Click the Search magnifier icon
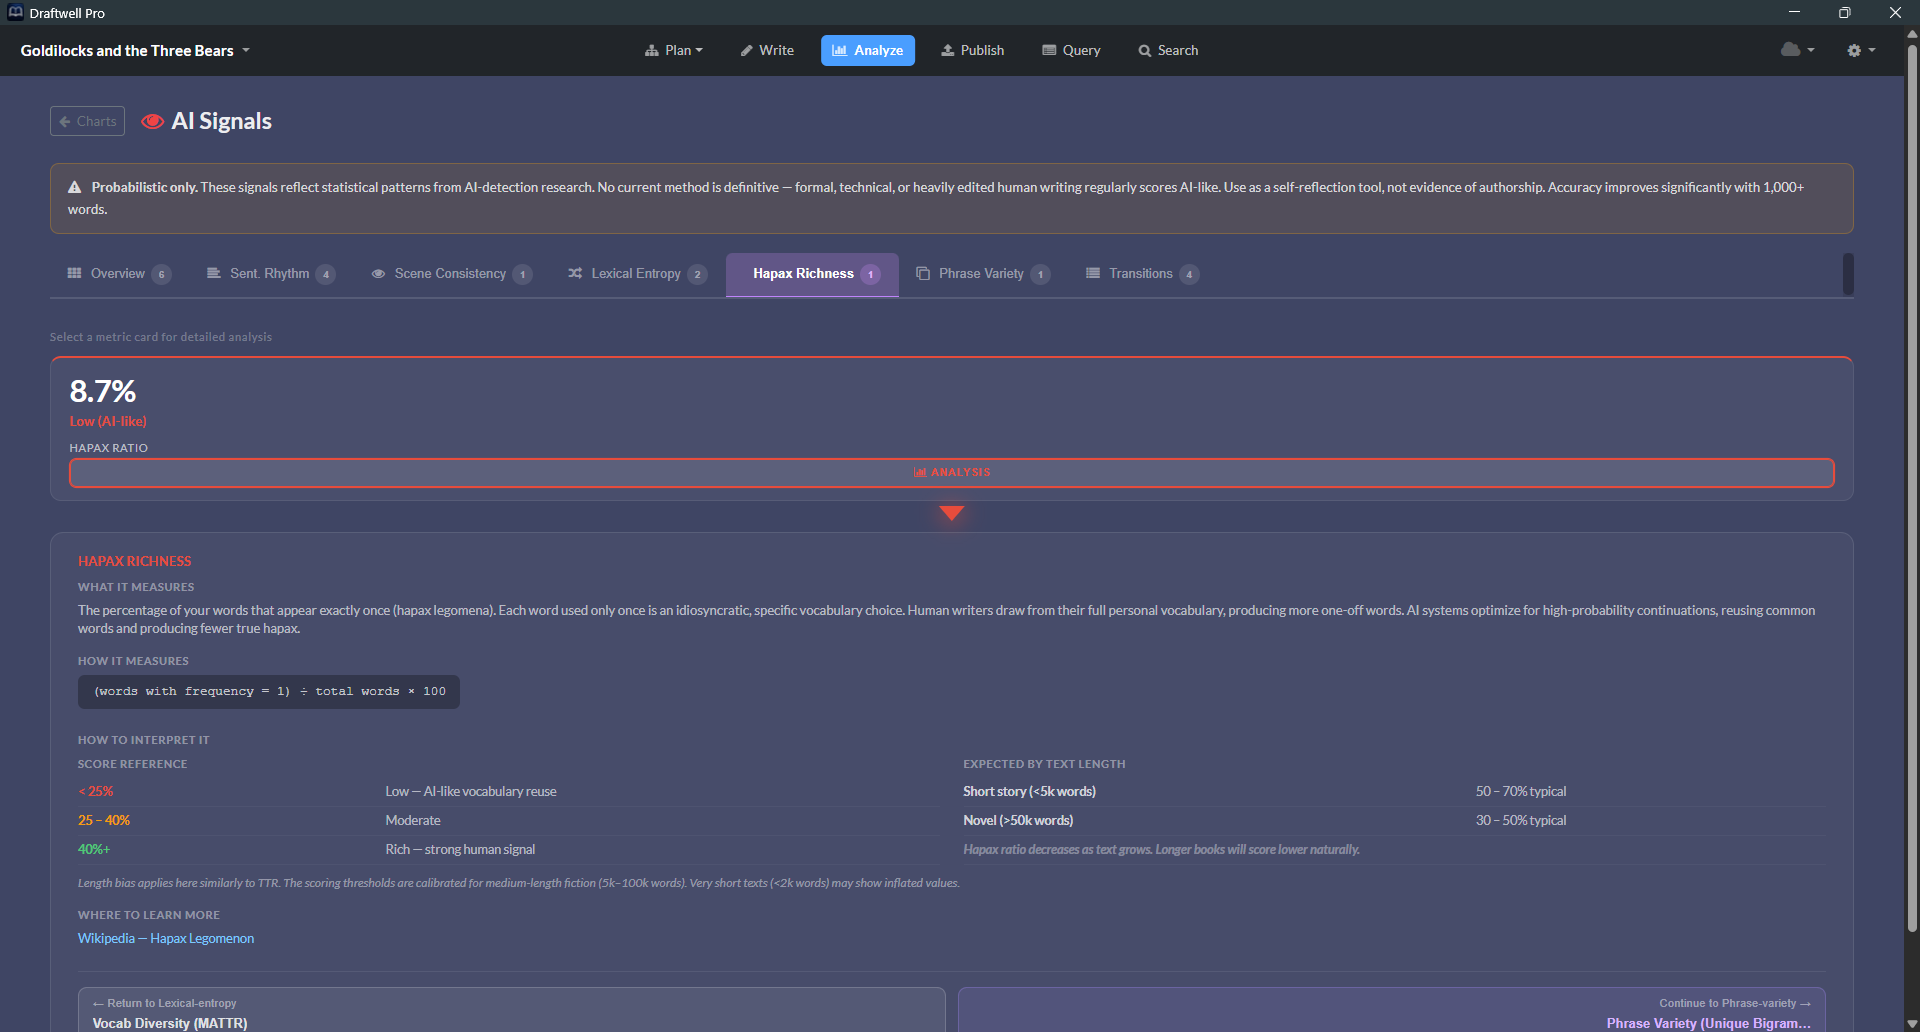This screenshot has height=1032, width=1920. pos(1145,50)
